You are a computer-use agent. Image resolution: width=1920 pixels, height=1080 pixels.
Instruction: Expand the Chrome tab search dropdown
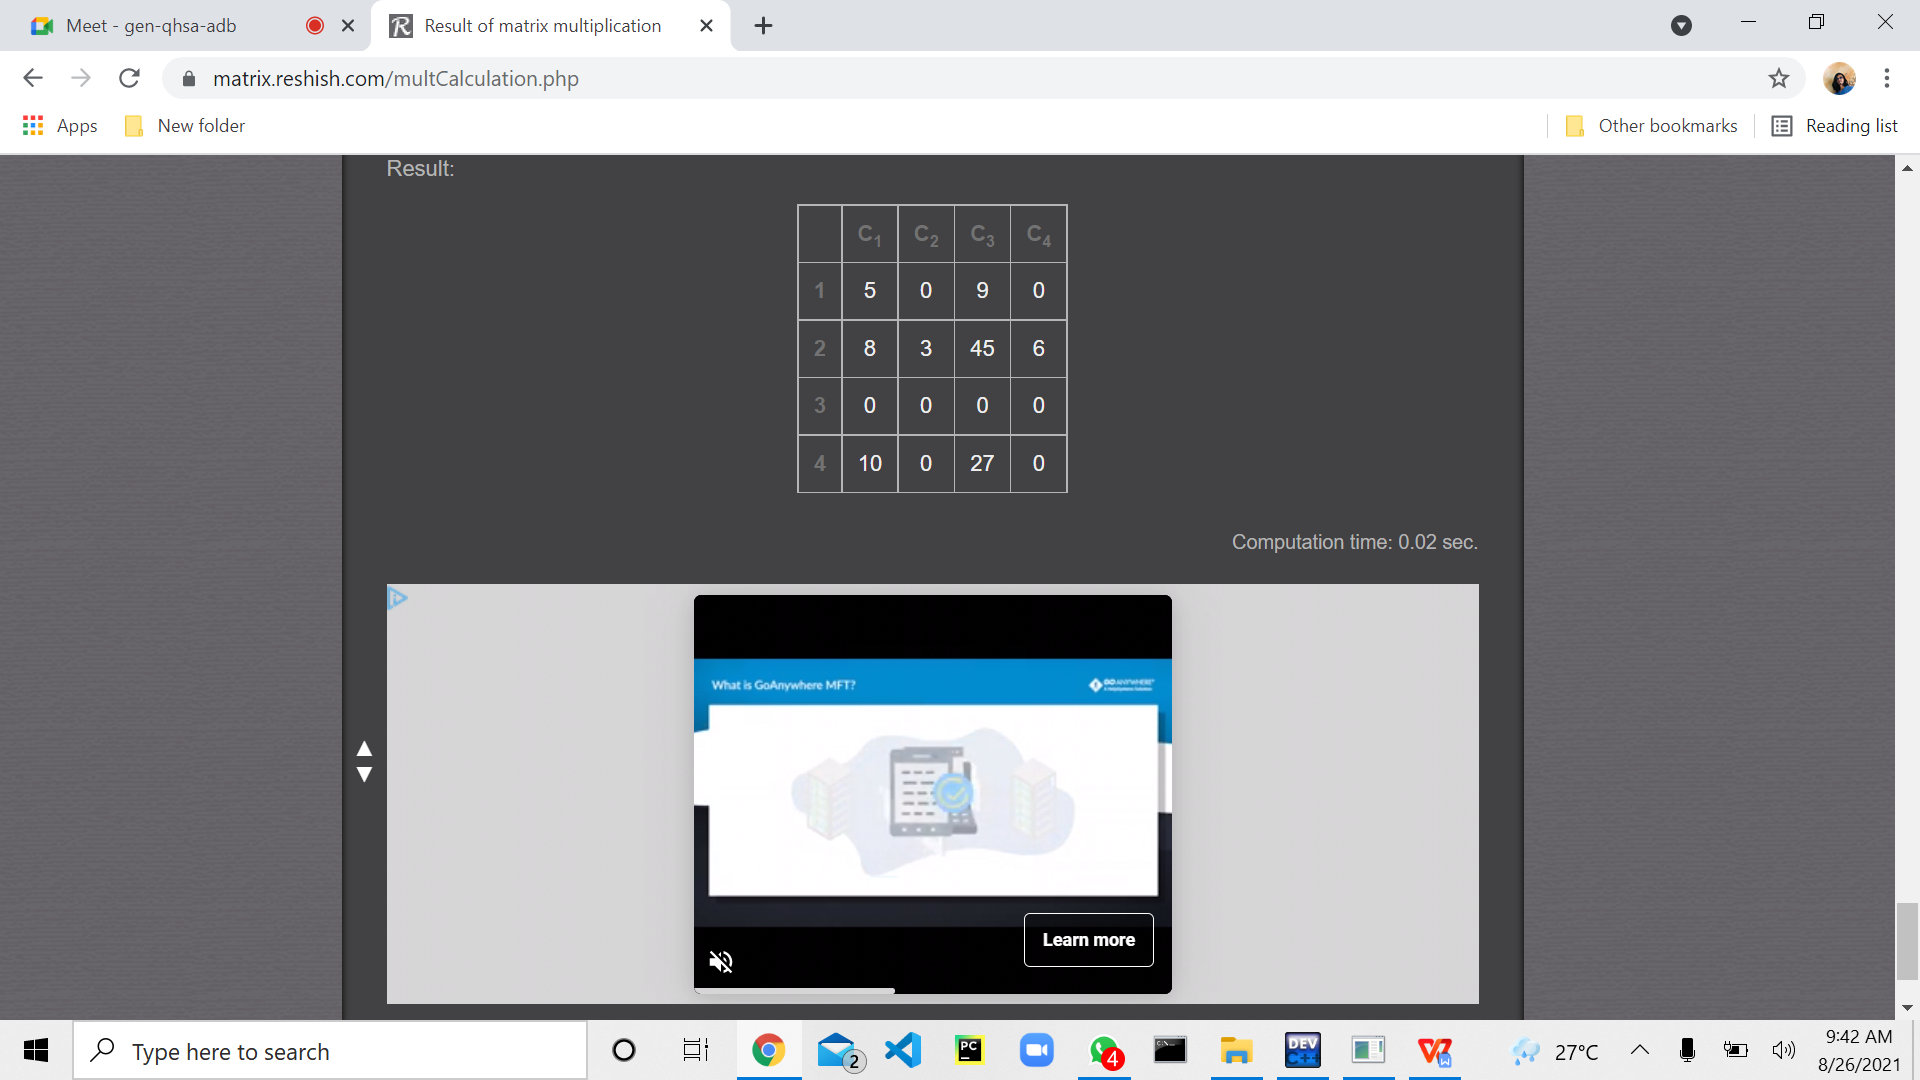point(1681,26)
